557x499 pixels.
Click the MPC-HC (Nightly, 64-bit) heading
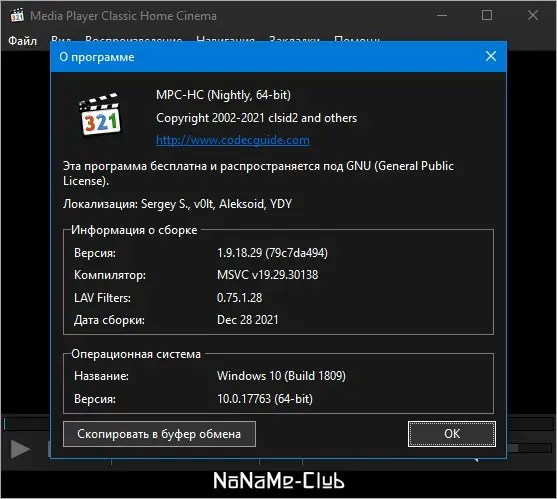223,95
